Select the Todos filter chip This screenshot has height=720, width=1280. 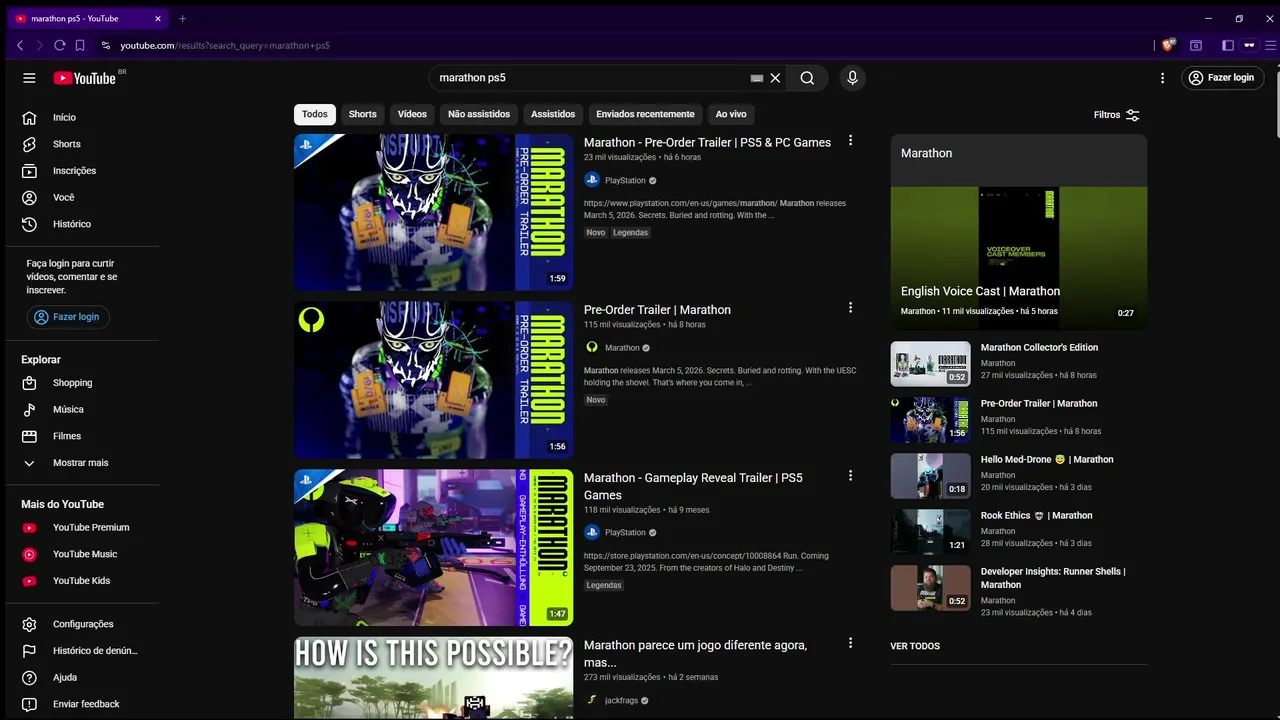click(315, 114)
